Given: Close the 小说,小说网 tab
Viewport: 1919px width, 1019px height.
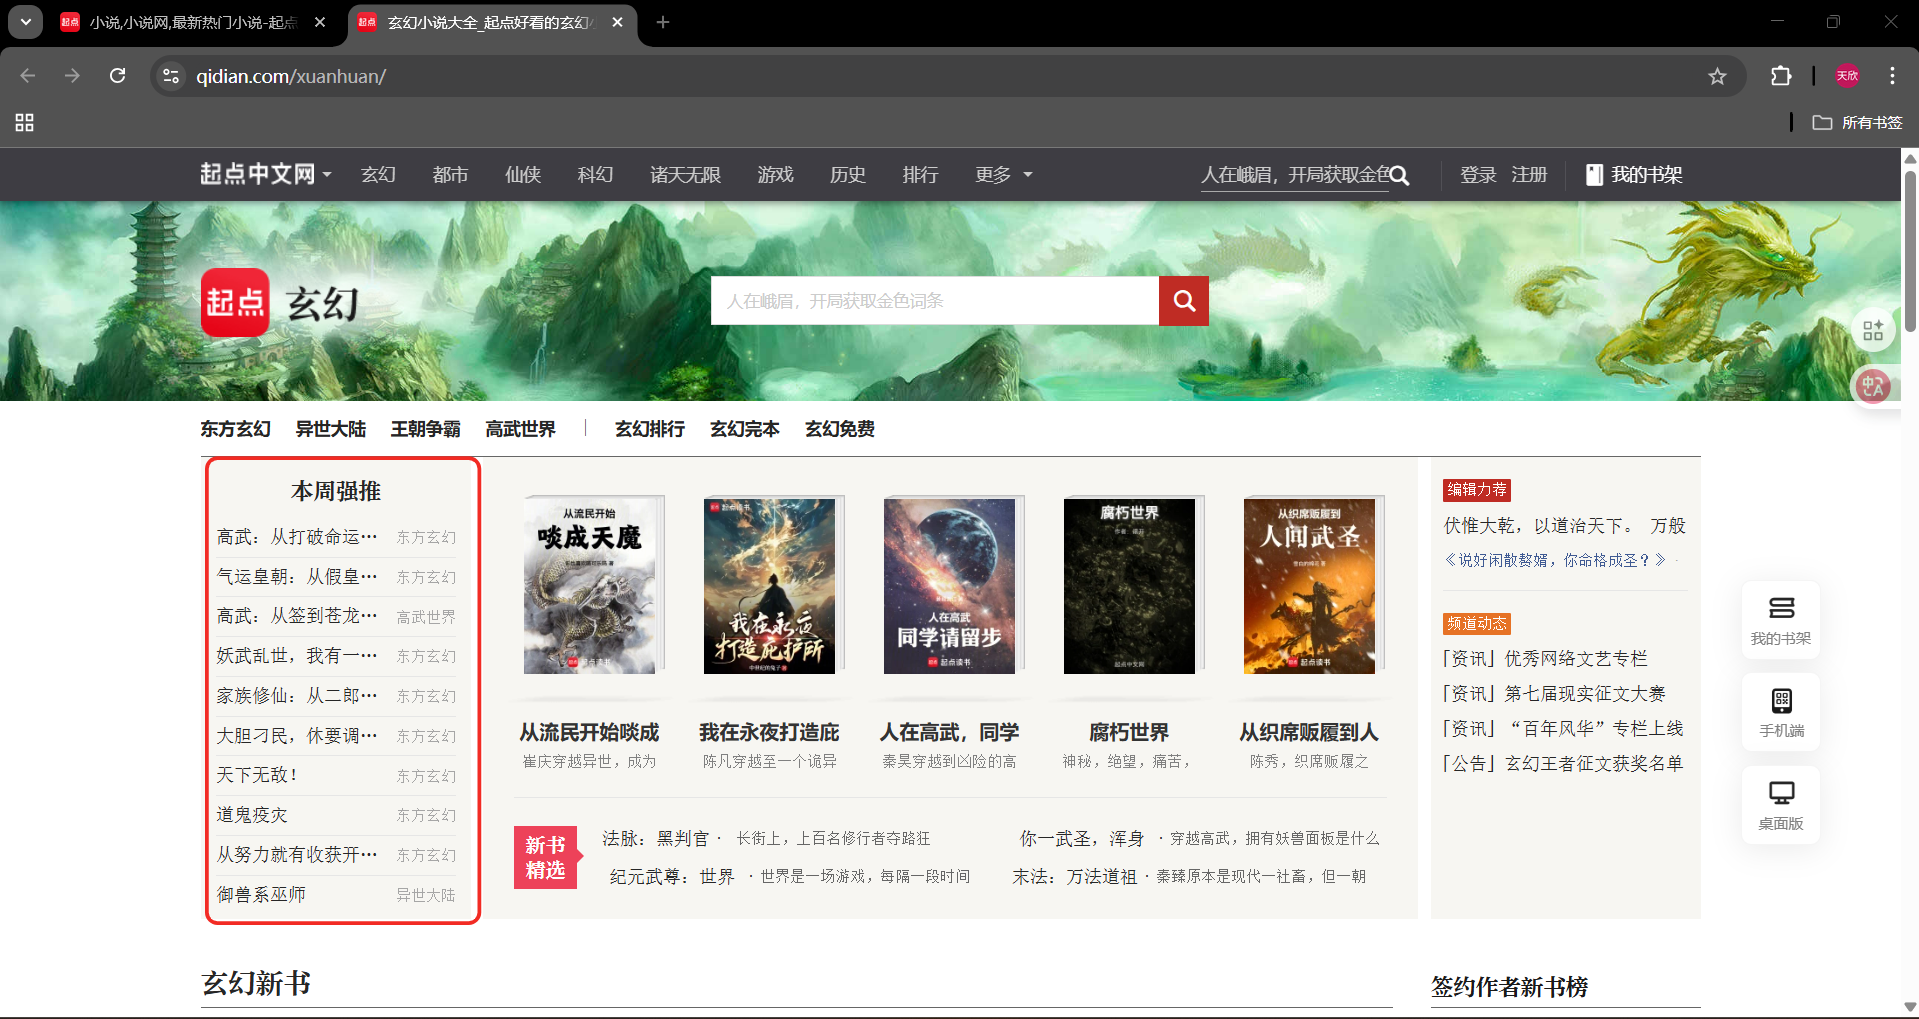Looking at the screenshot, I should [x=320, y=22].
